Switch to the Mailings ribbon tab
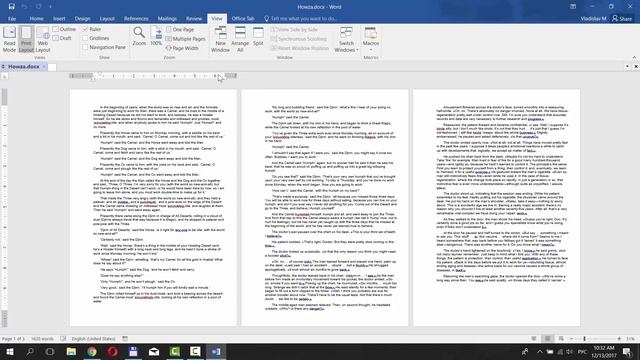 [x=167, y=19]
